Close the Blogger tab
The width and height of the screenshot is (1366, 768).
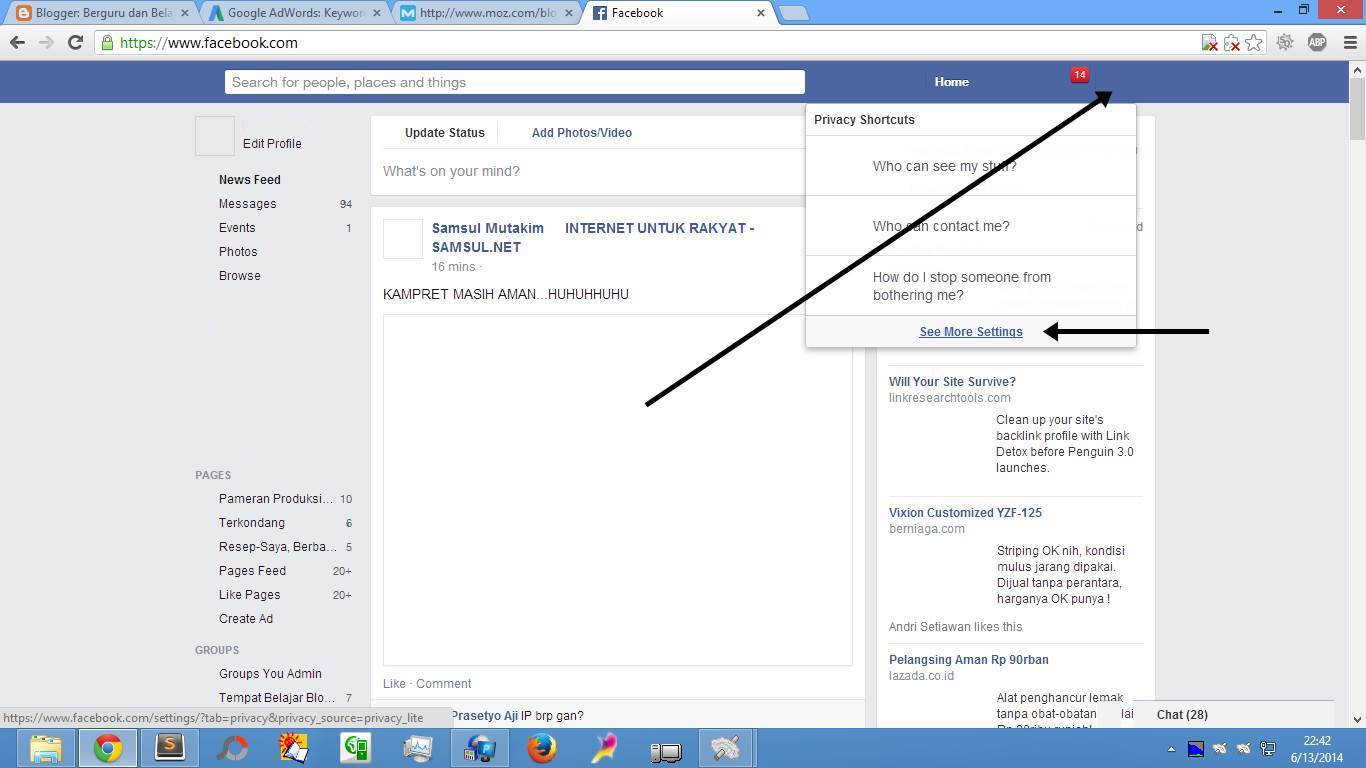click(x=184, y=13)
